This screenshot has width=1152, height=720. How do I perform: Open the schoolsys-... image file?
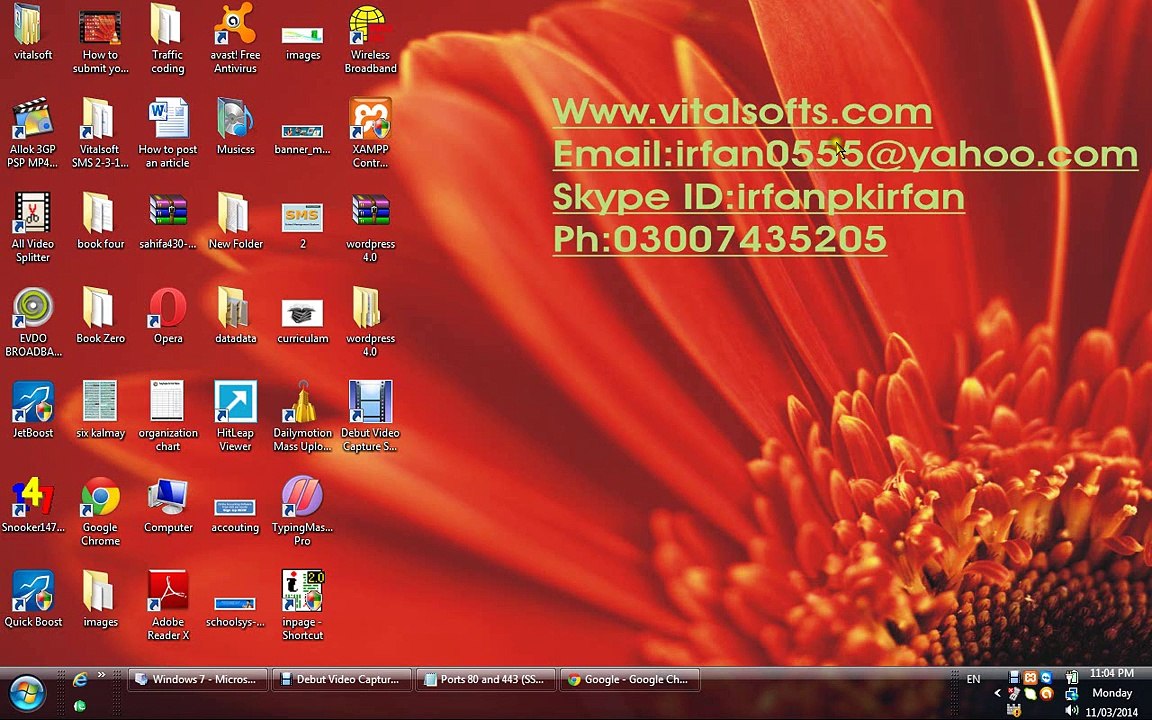(235, 611)
